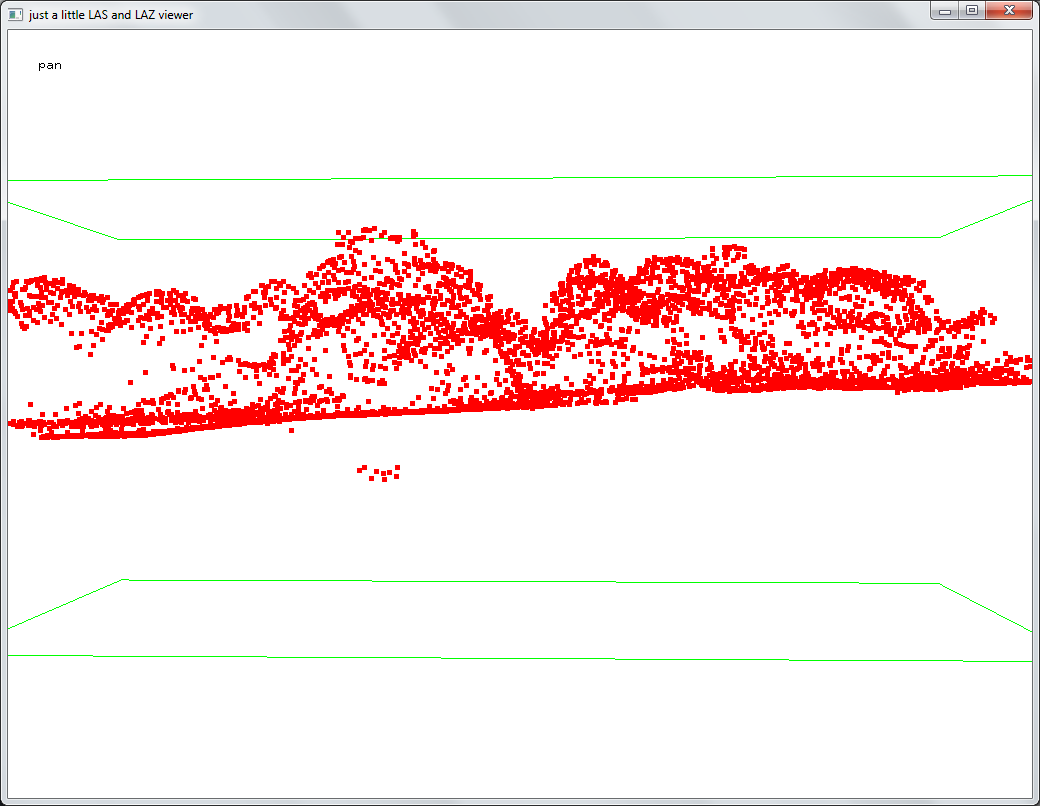The width and height of the screenshot is (1040, 806).
Task: Click the upper-left inner bounding box corner
Action: pos(118,239)
